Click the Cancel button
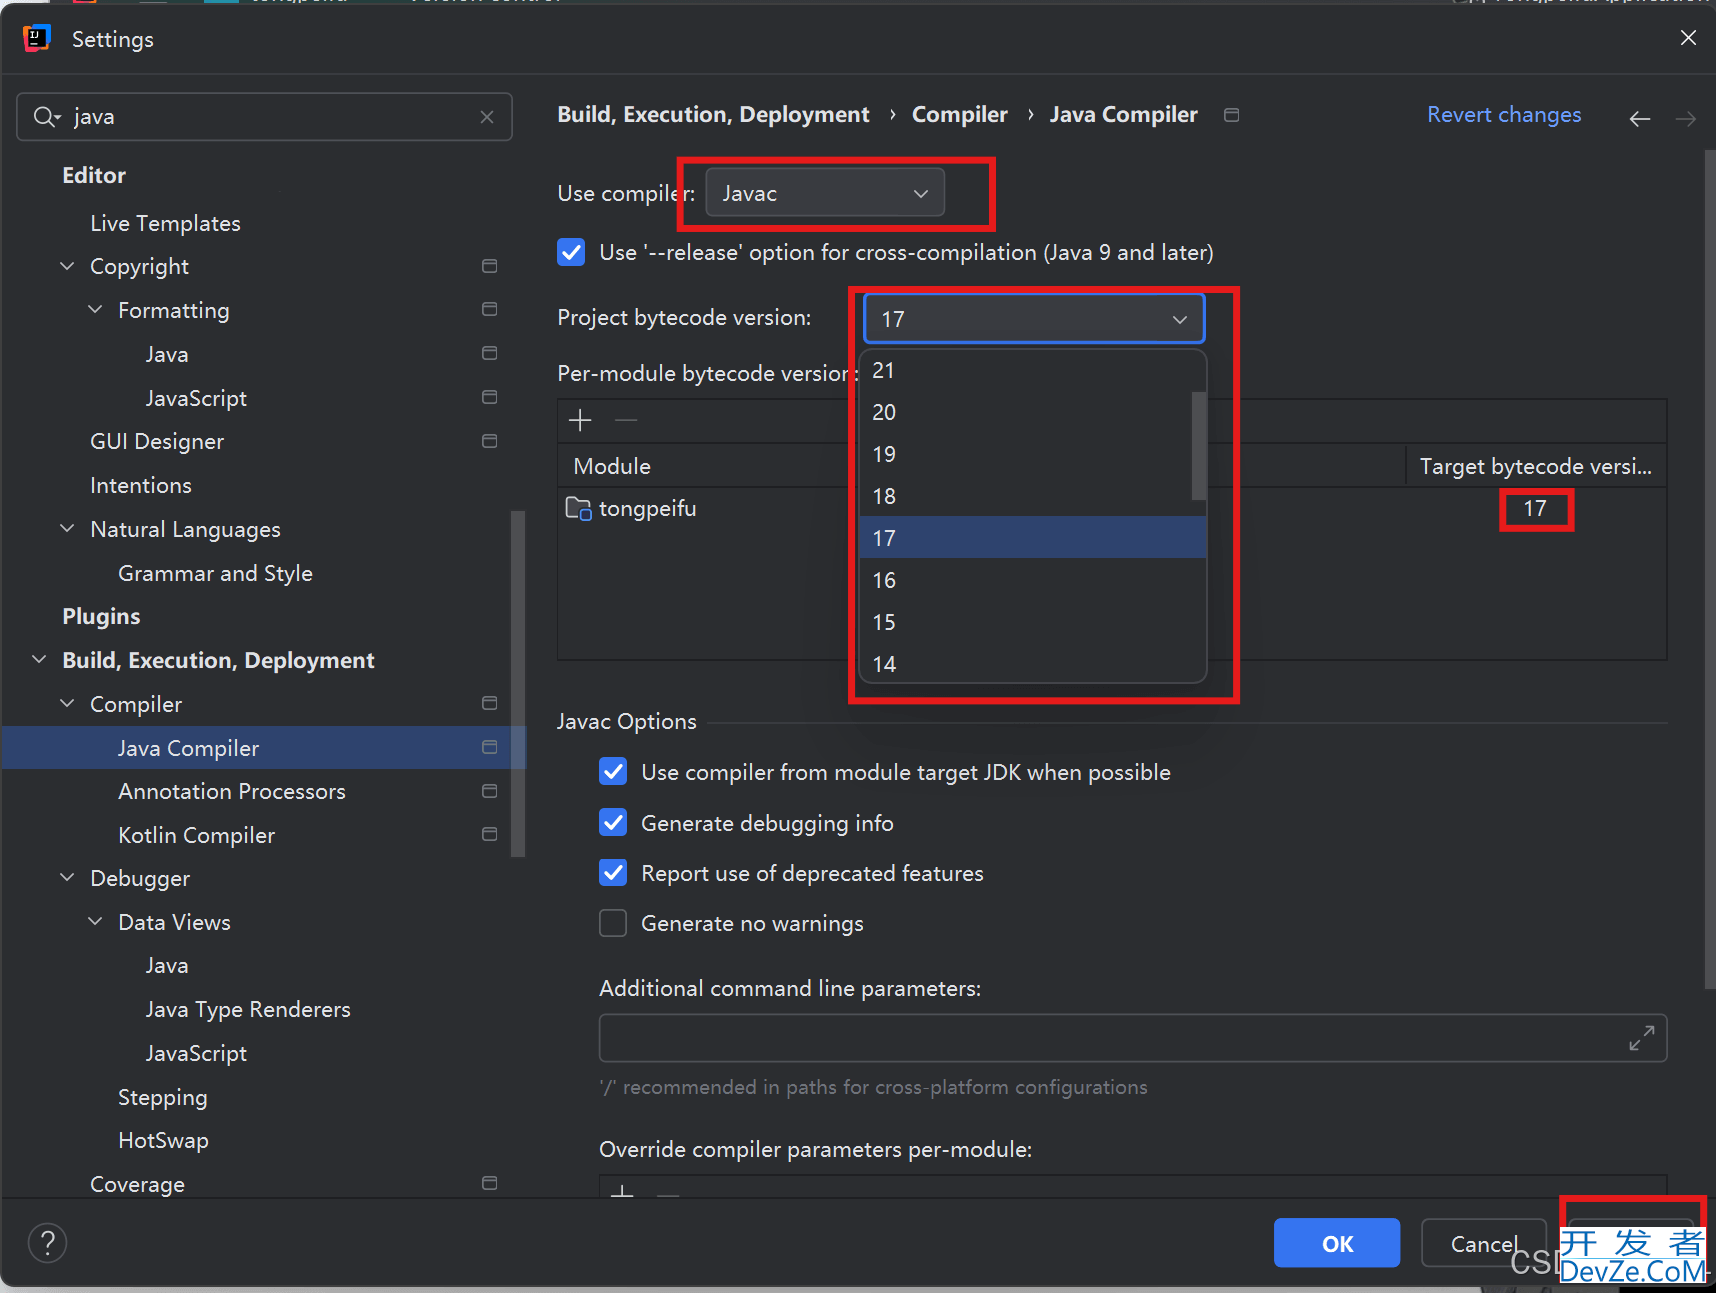1716x1293 pixels. tap(1484, 1243)
